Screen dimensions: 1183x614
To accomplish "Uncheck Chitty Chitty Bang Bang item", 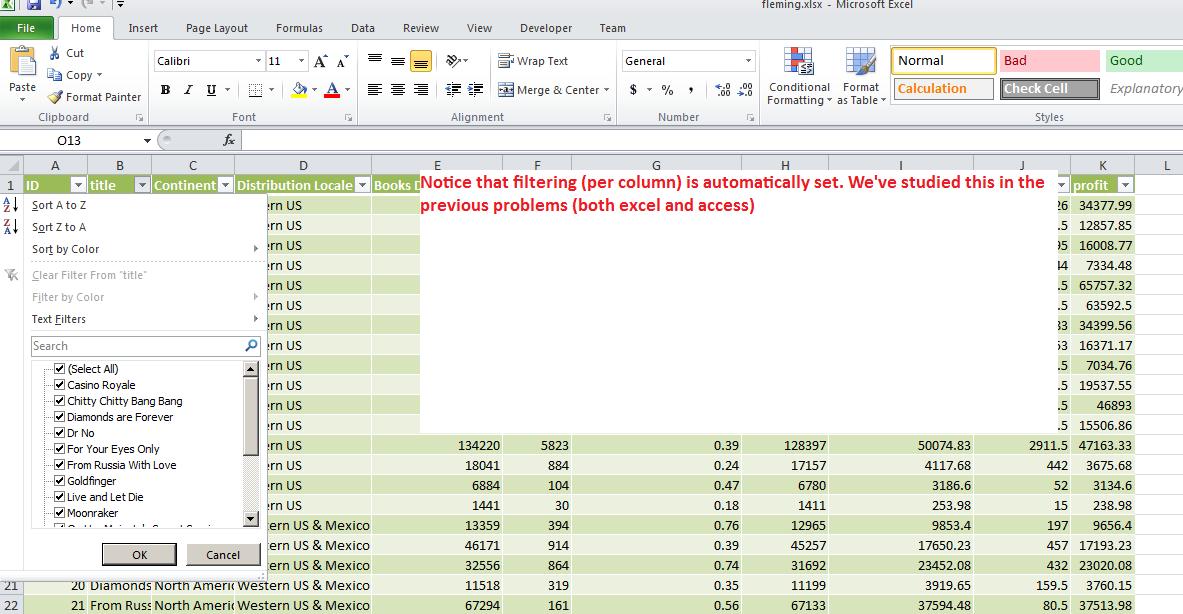I will pos(60,401).
